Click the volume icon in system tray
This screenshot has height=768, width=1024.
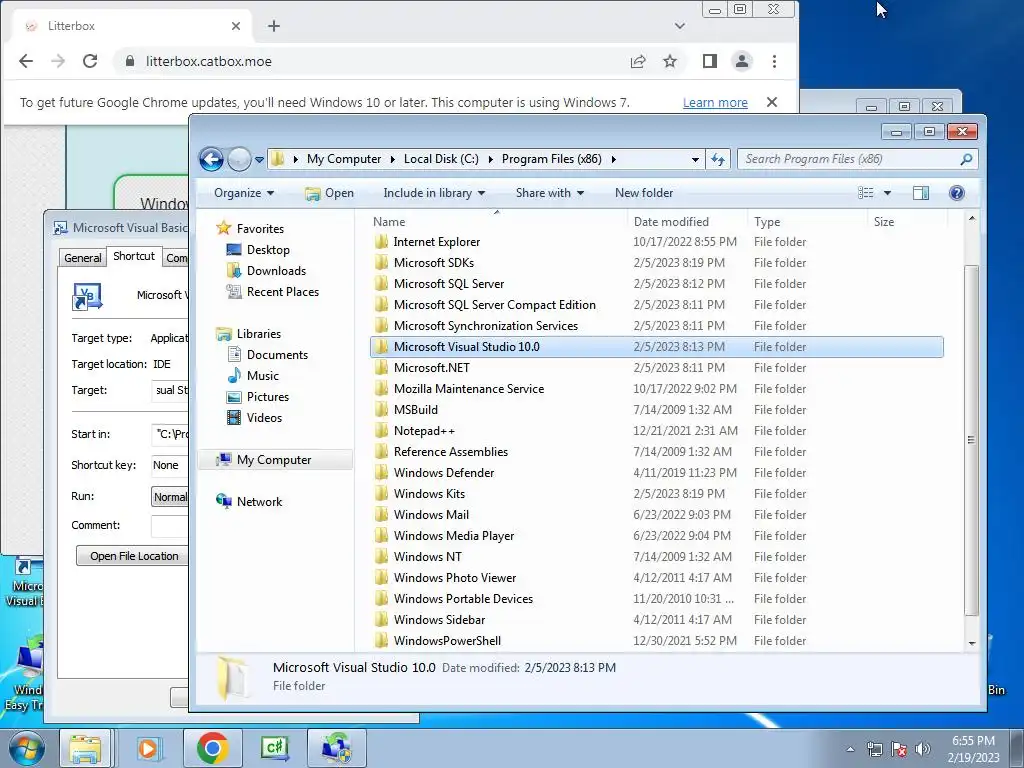[923, 748]
